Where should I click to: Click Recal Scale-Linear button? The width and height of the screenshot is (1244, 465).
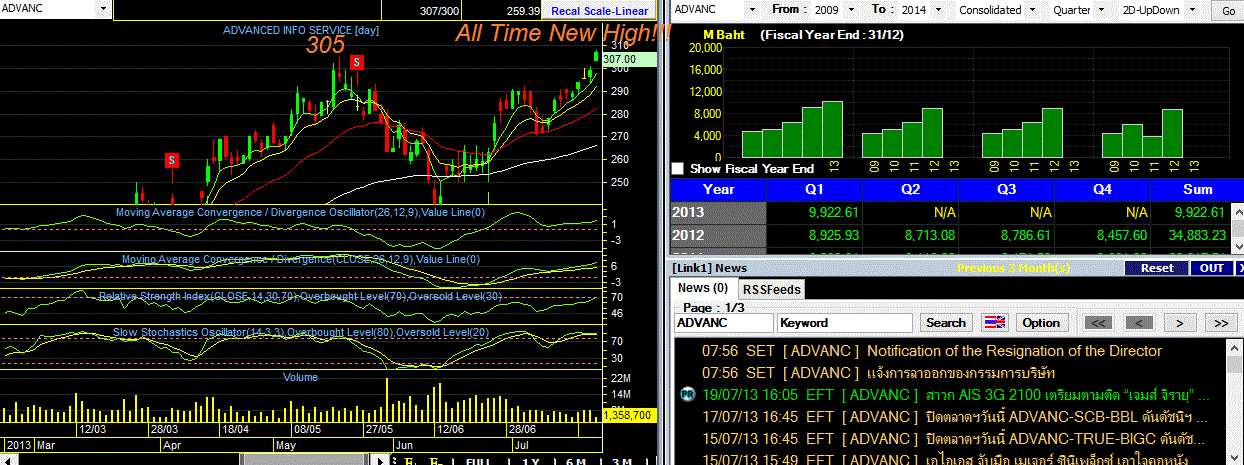pos(599,11)
